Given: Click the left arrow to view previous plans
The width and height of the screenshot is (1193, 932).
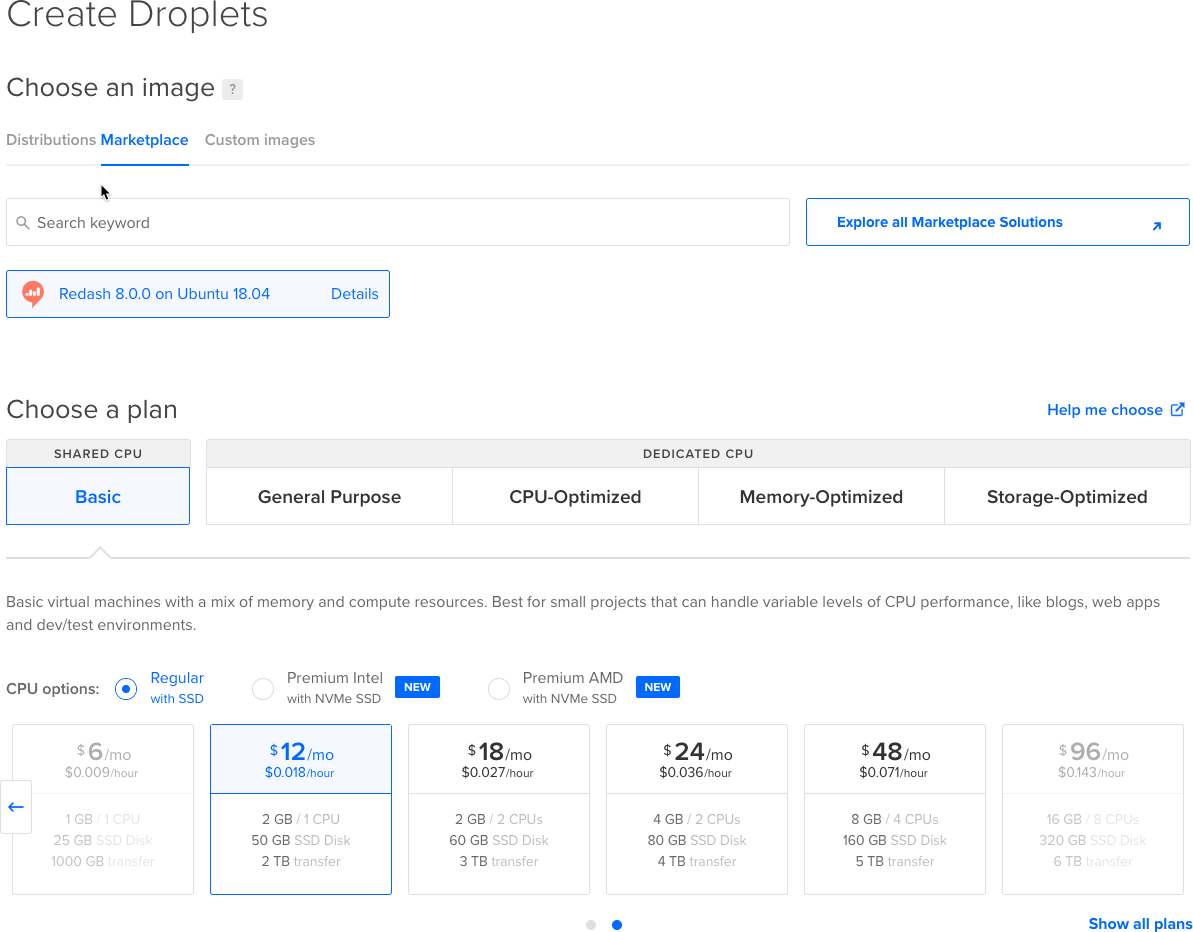Looking at the screenshot, I should [x=16, y=806].
